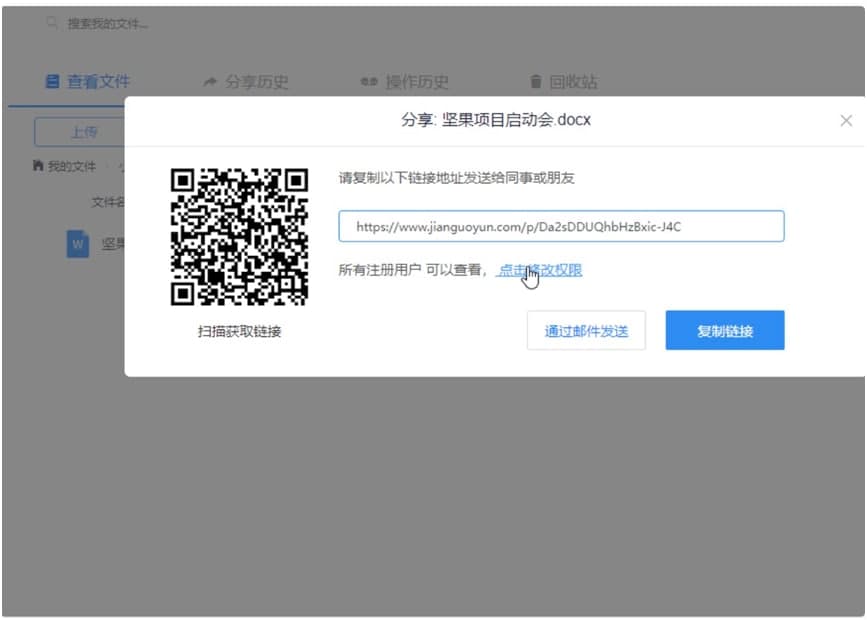Click 我的文件 breadcrumb
The image size is (867, 620).
[71, 166]
